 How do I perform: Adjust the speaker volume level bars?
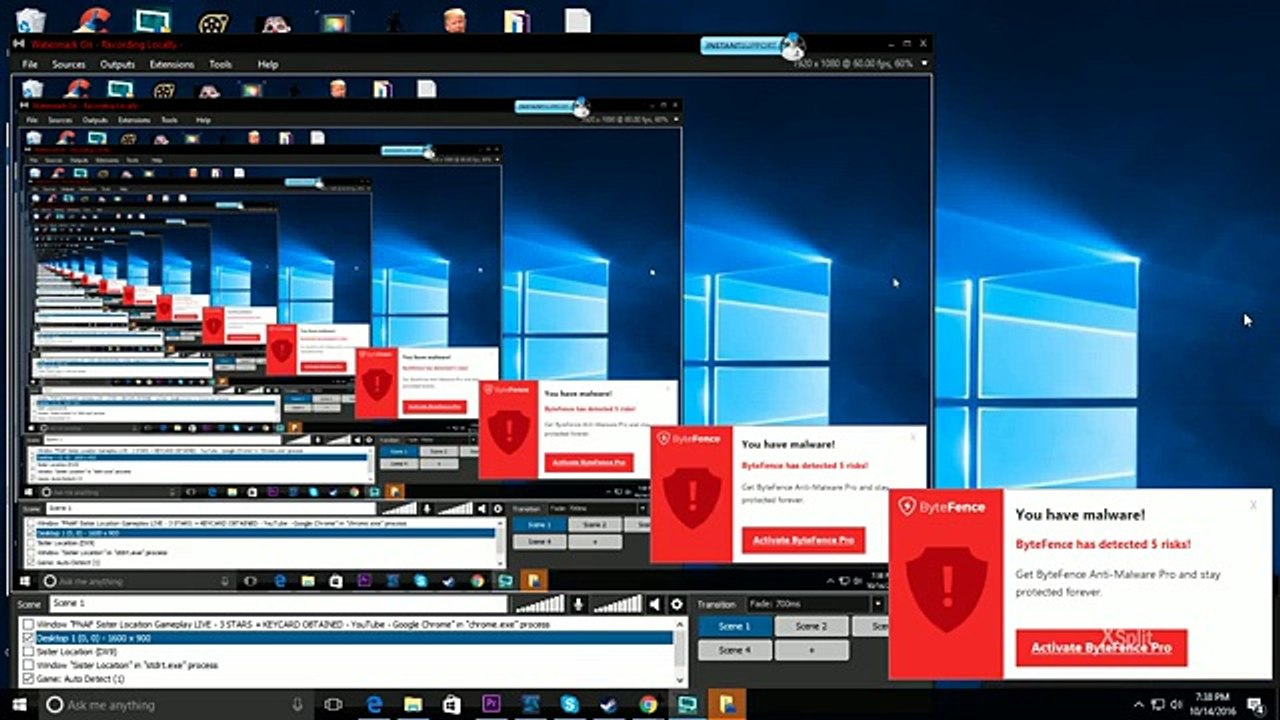coord(617,604)
